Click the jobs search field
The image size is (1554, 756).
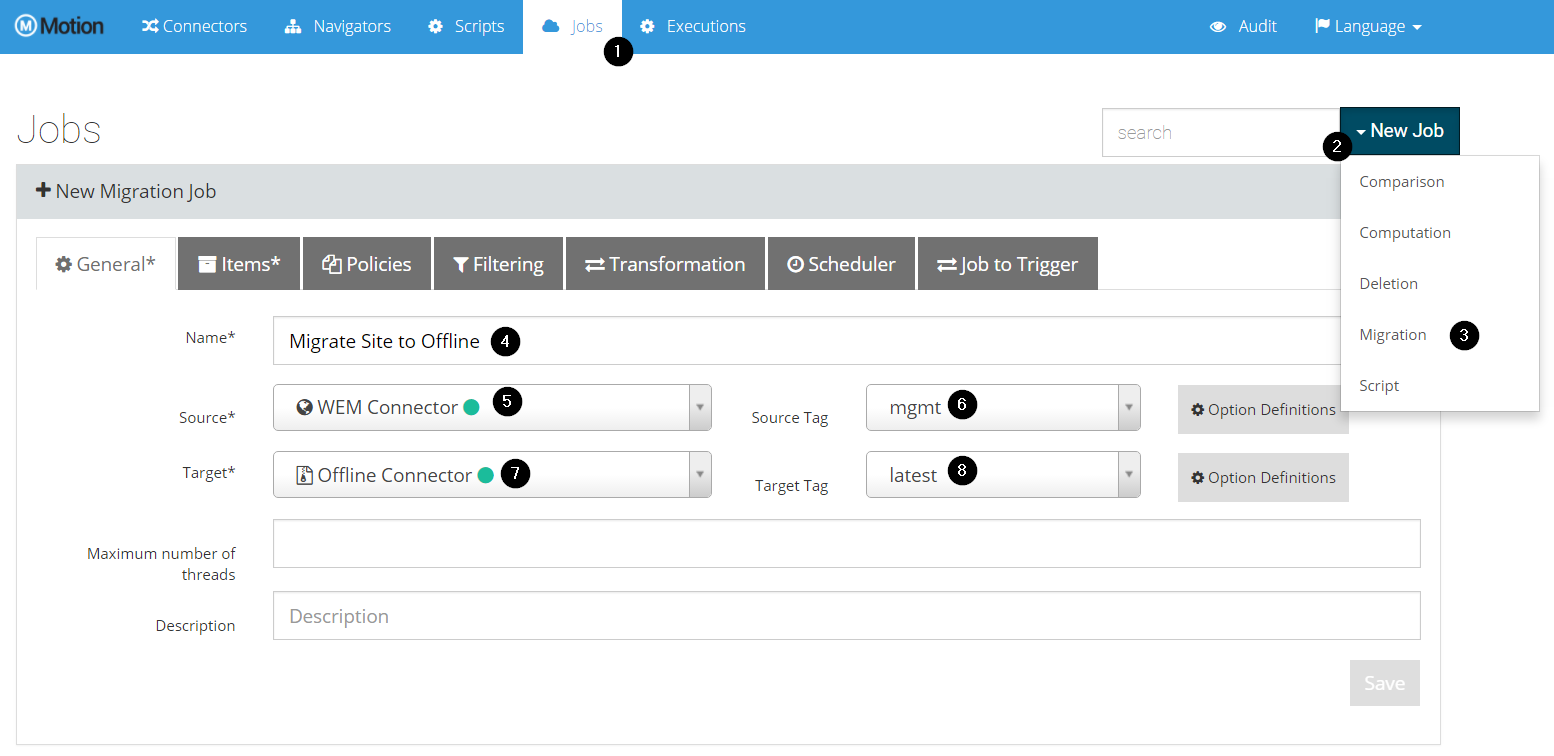(x=1221, y=132)
